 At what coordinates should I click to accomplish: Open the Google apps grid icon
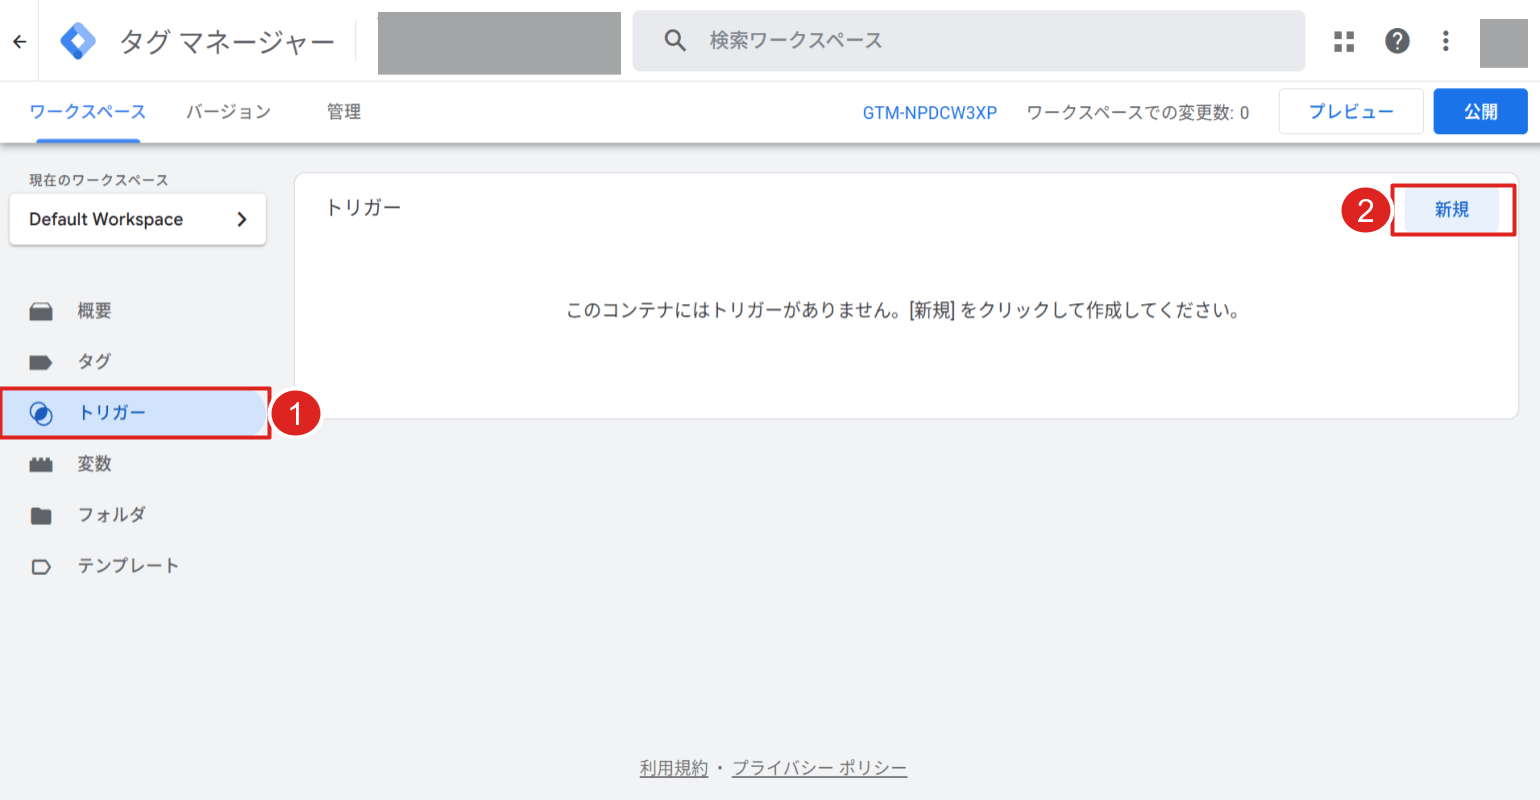(x=1343, y=41)
